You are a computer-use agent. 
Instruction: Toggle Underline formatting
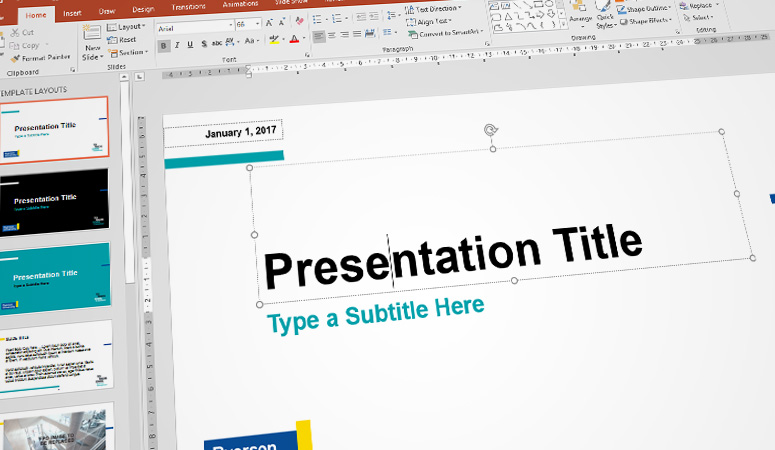coord(190,44)
